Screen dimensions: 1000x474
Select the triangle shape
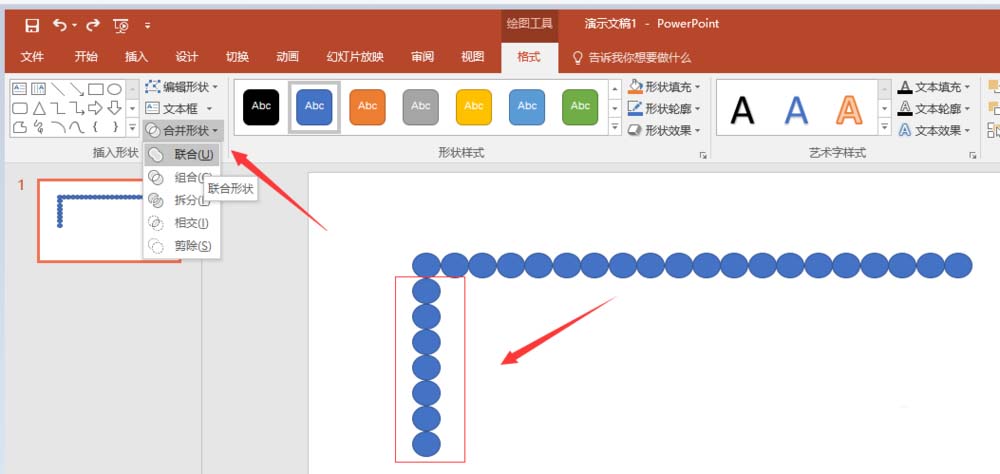39,108
